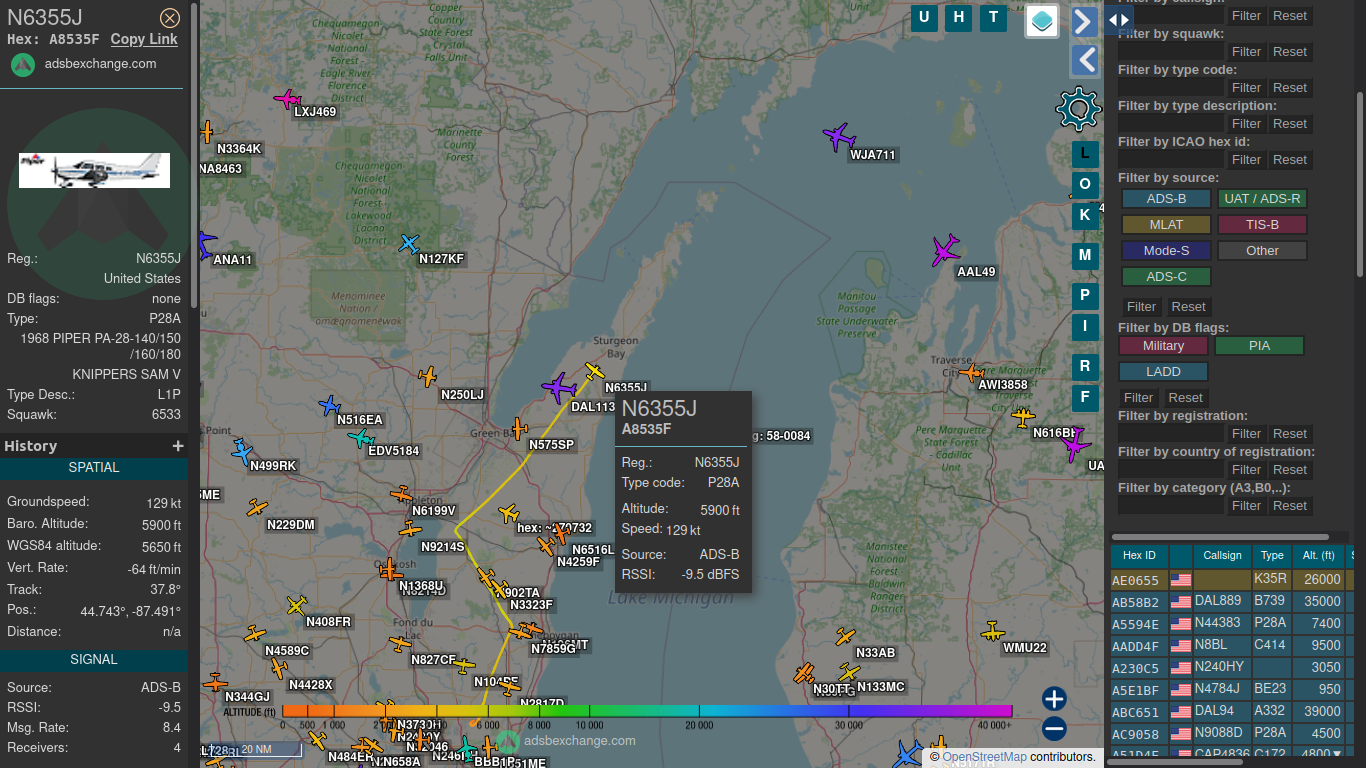This screenshot has width=1366, height=768.
Task: Click Reset button for country of registration
Action: click(1290, 470)
